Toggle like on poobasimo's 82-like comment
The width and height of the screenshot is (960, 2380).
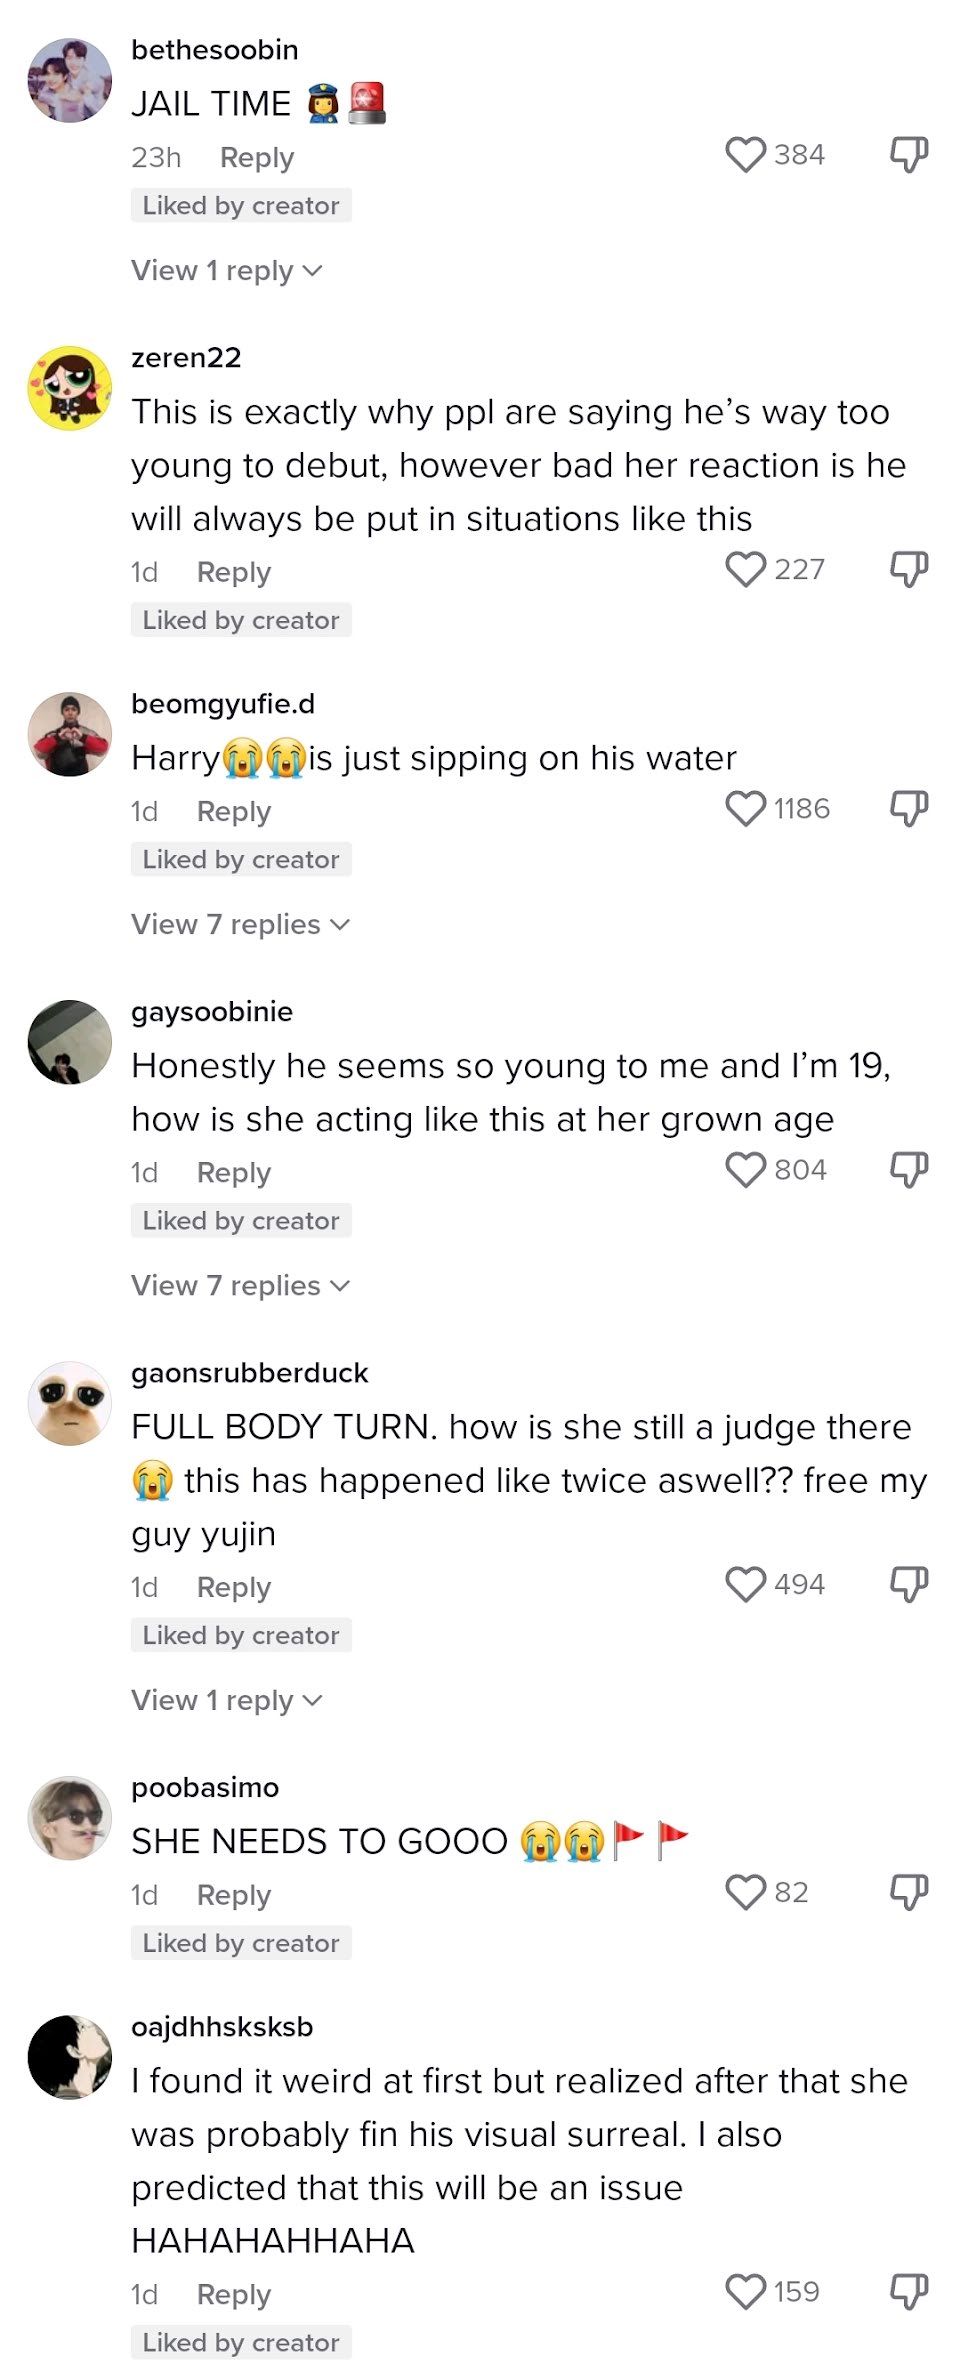tap(745, 1893)
